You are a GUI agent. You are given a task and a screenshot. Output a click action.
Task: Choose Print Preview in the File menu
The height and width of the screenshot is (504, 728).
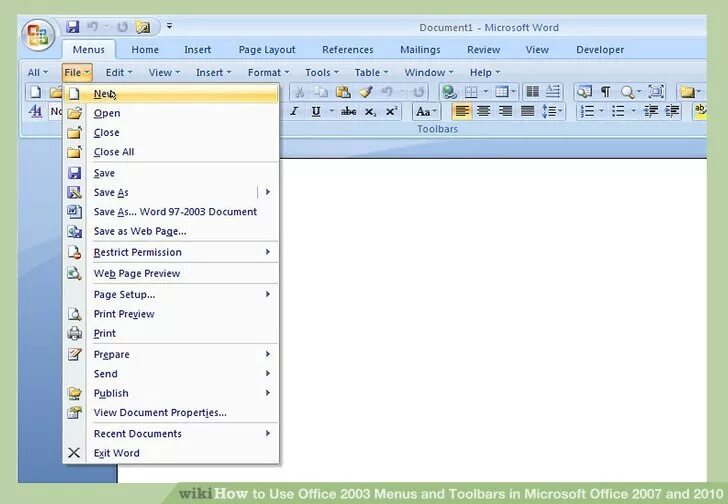click(171, 314)
